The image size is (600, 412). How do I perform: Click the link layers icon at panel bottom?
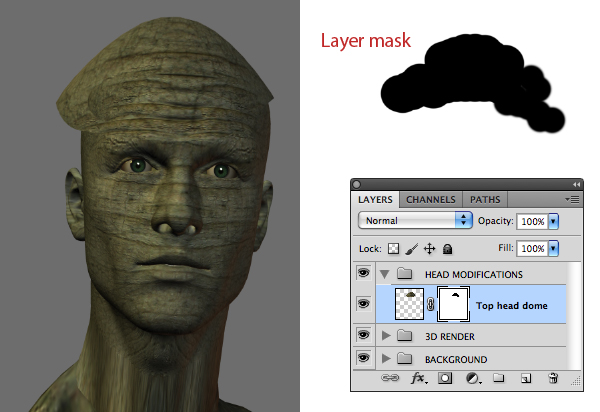[x=390, y=378]
